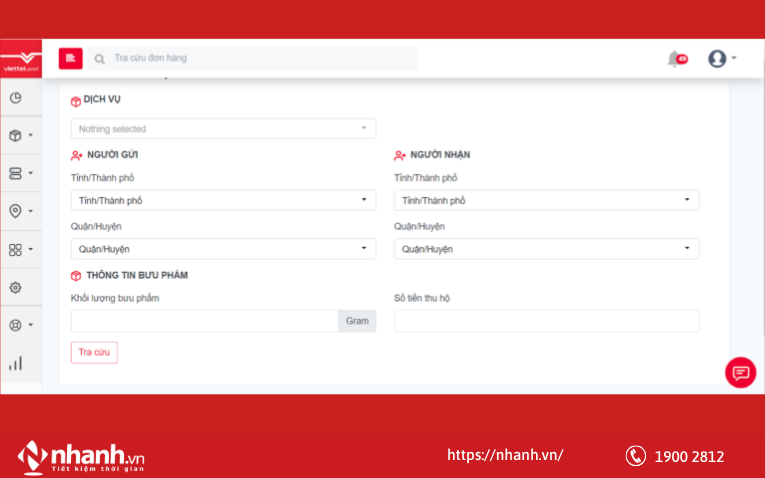The height and width of the screenshot is (478, 765).
Task: Expand the location pin sidebar menu
Action: (x=20, y=211)
